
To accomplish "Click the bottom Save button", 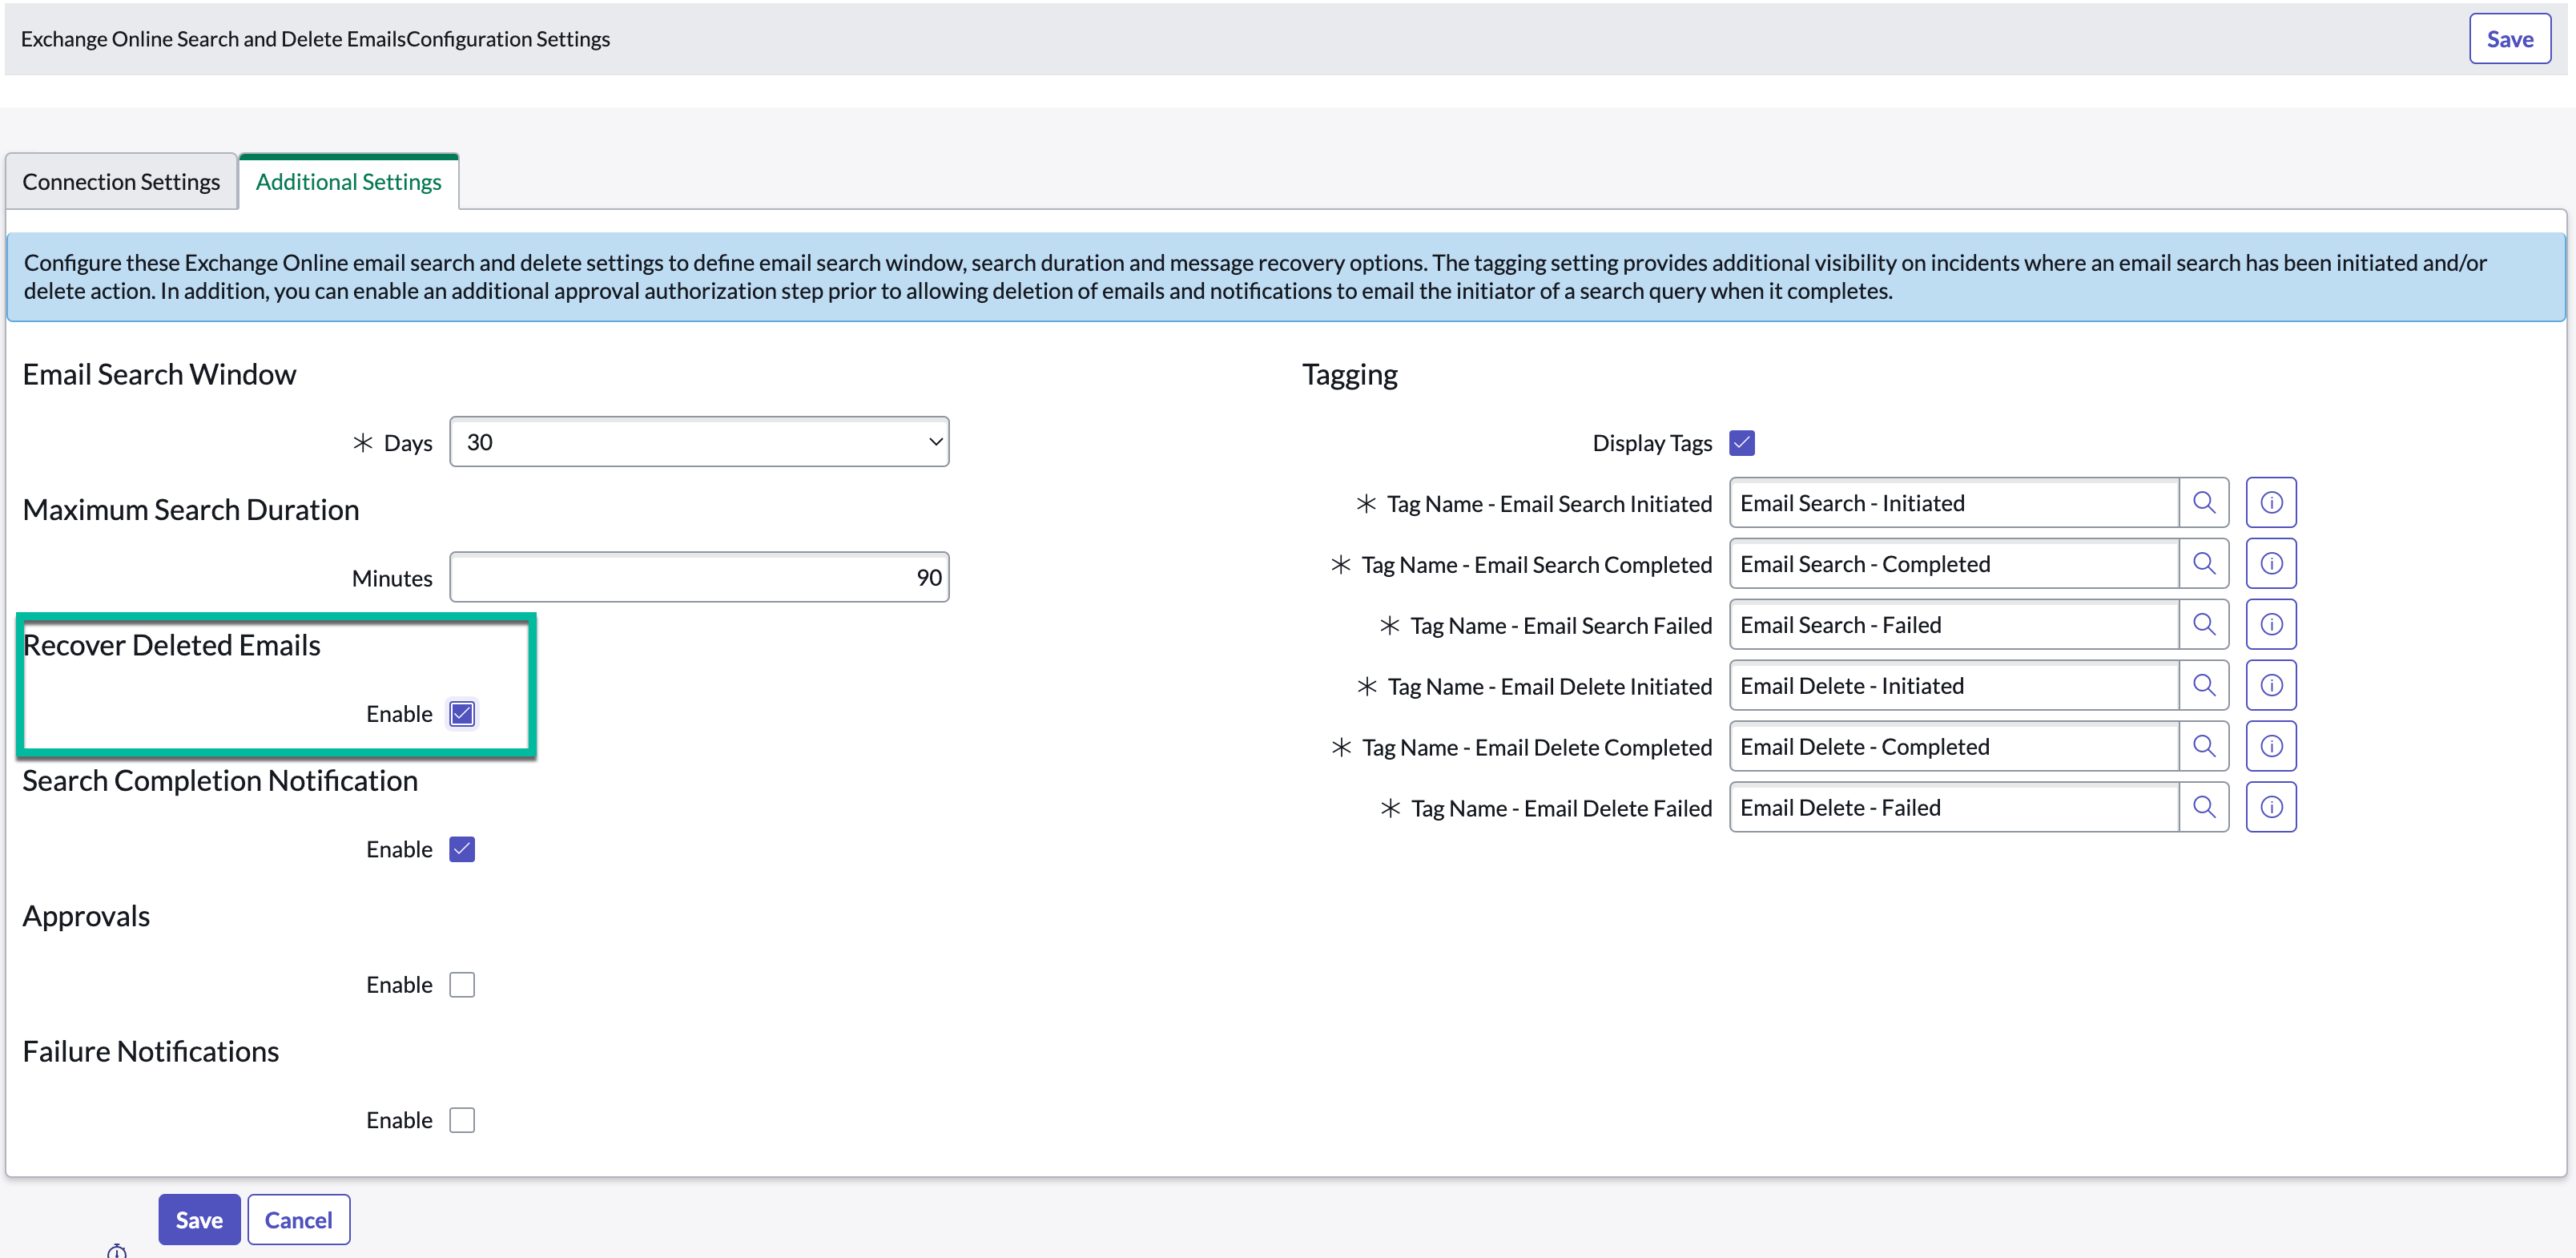I will 199,1220.
